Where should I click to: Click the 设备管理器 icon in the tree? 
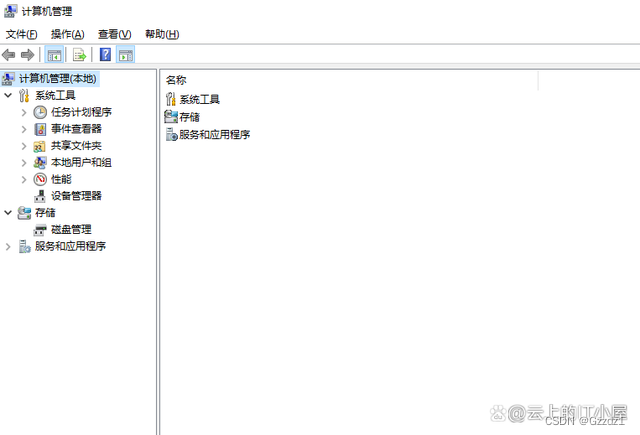[40, 196]
